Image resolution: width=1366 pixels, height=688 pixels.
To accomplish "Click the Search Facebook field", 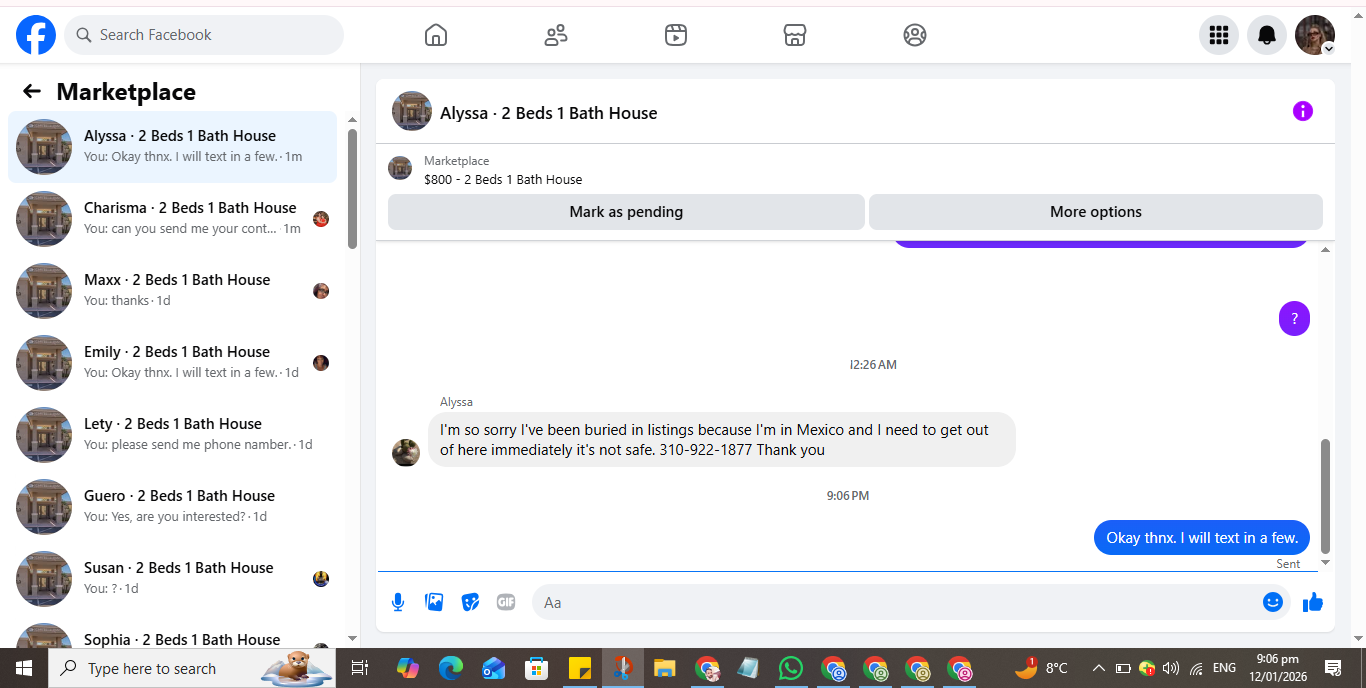I will 204,35.
